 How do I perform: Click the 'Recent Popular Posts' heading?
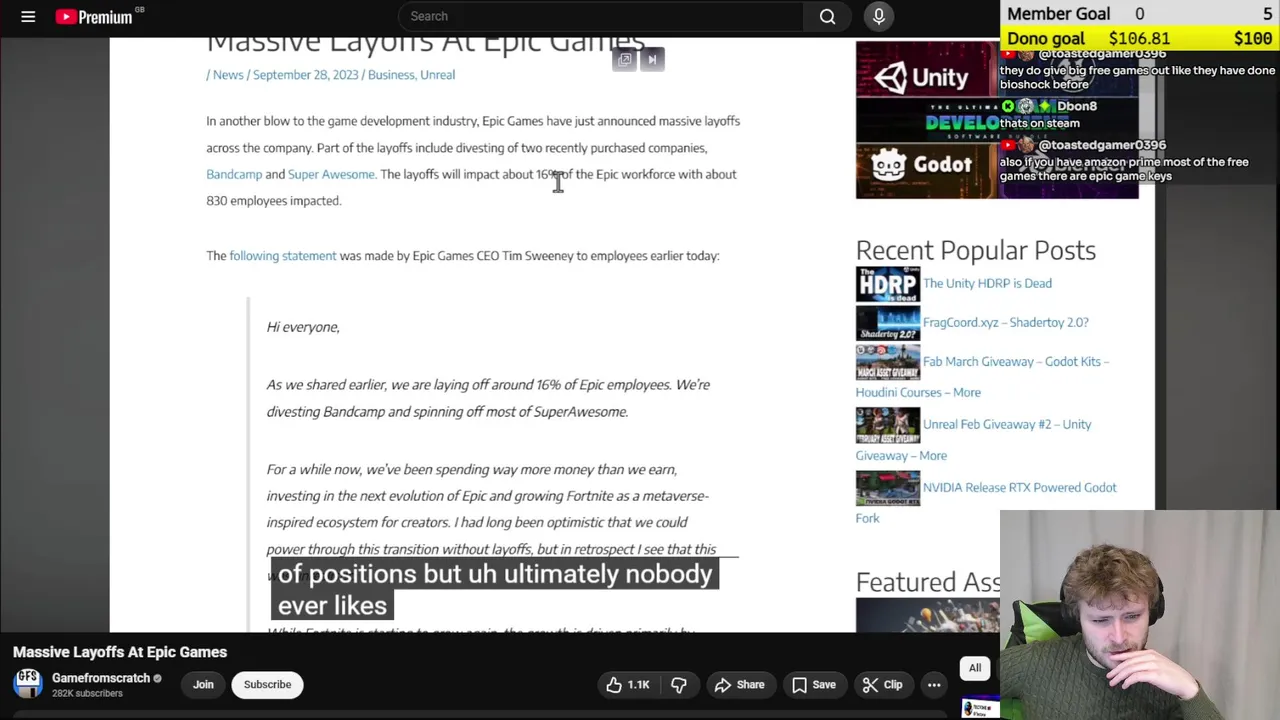tap(975, 250)
